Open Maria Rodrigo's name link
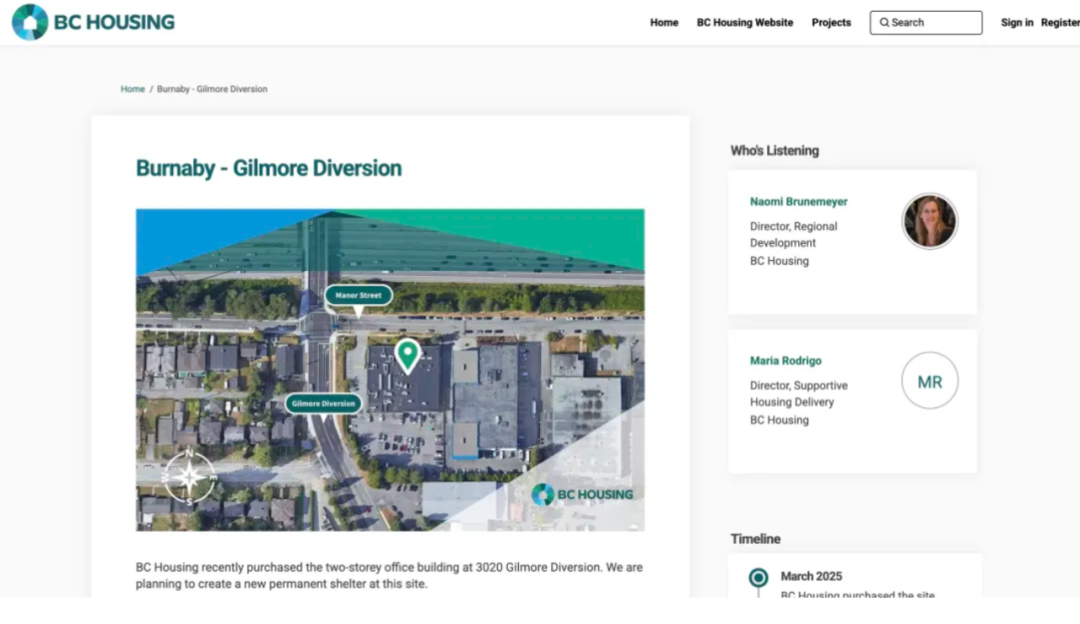 (x=786, y=361)
